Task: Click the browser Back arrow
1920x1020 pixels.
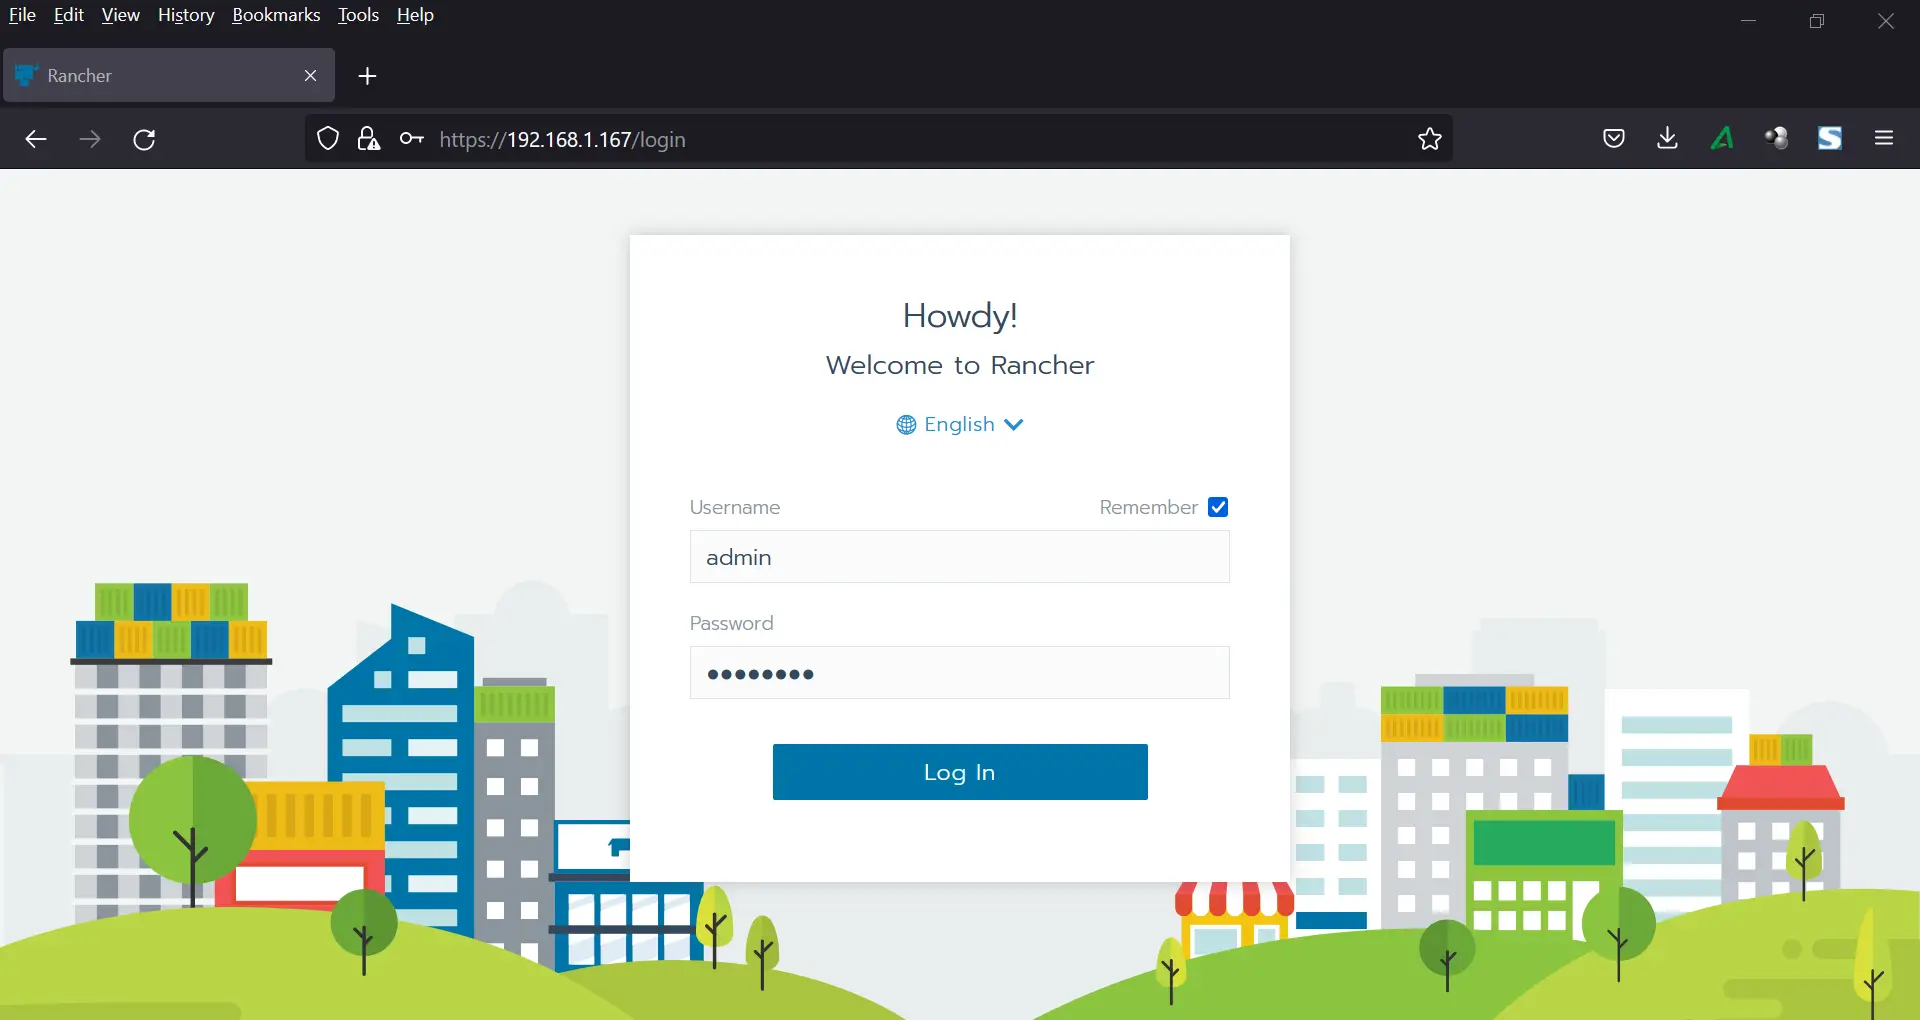Action: pos(36,139)
